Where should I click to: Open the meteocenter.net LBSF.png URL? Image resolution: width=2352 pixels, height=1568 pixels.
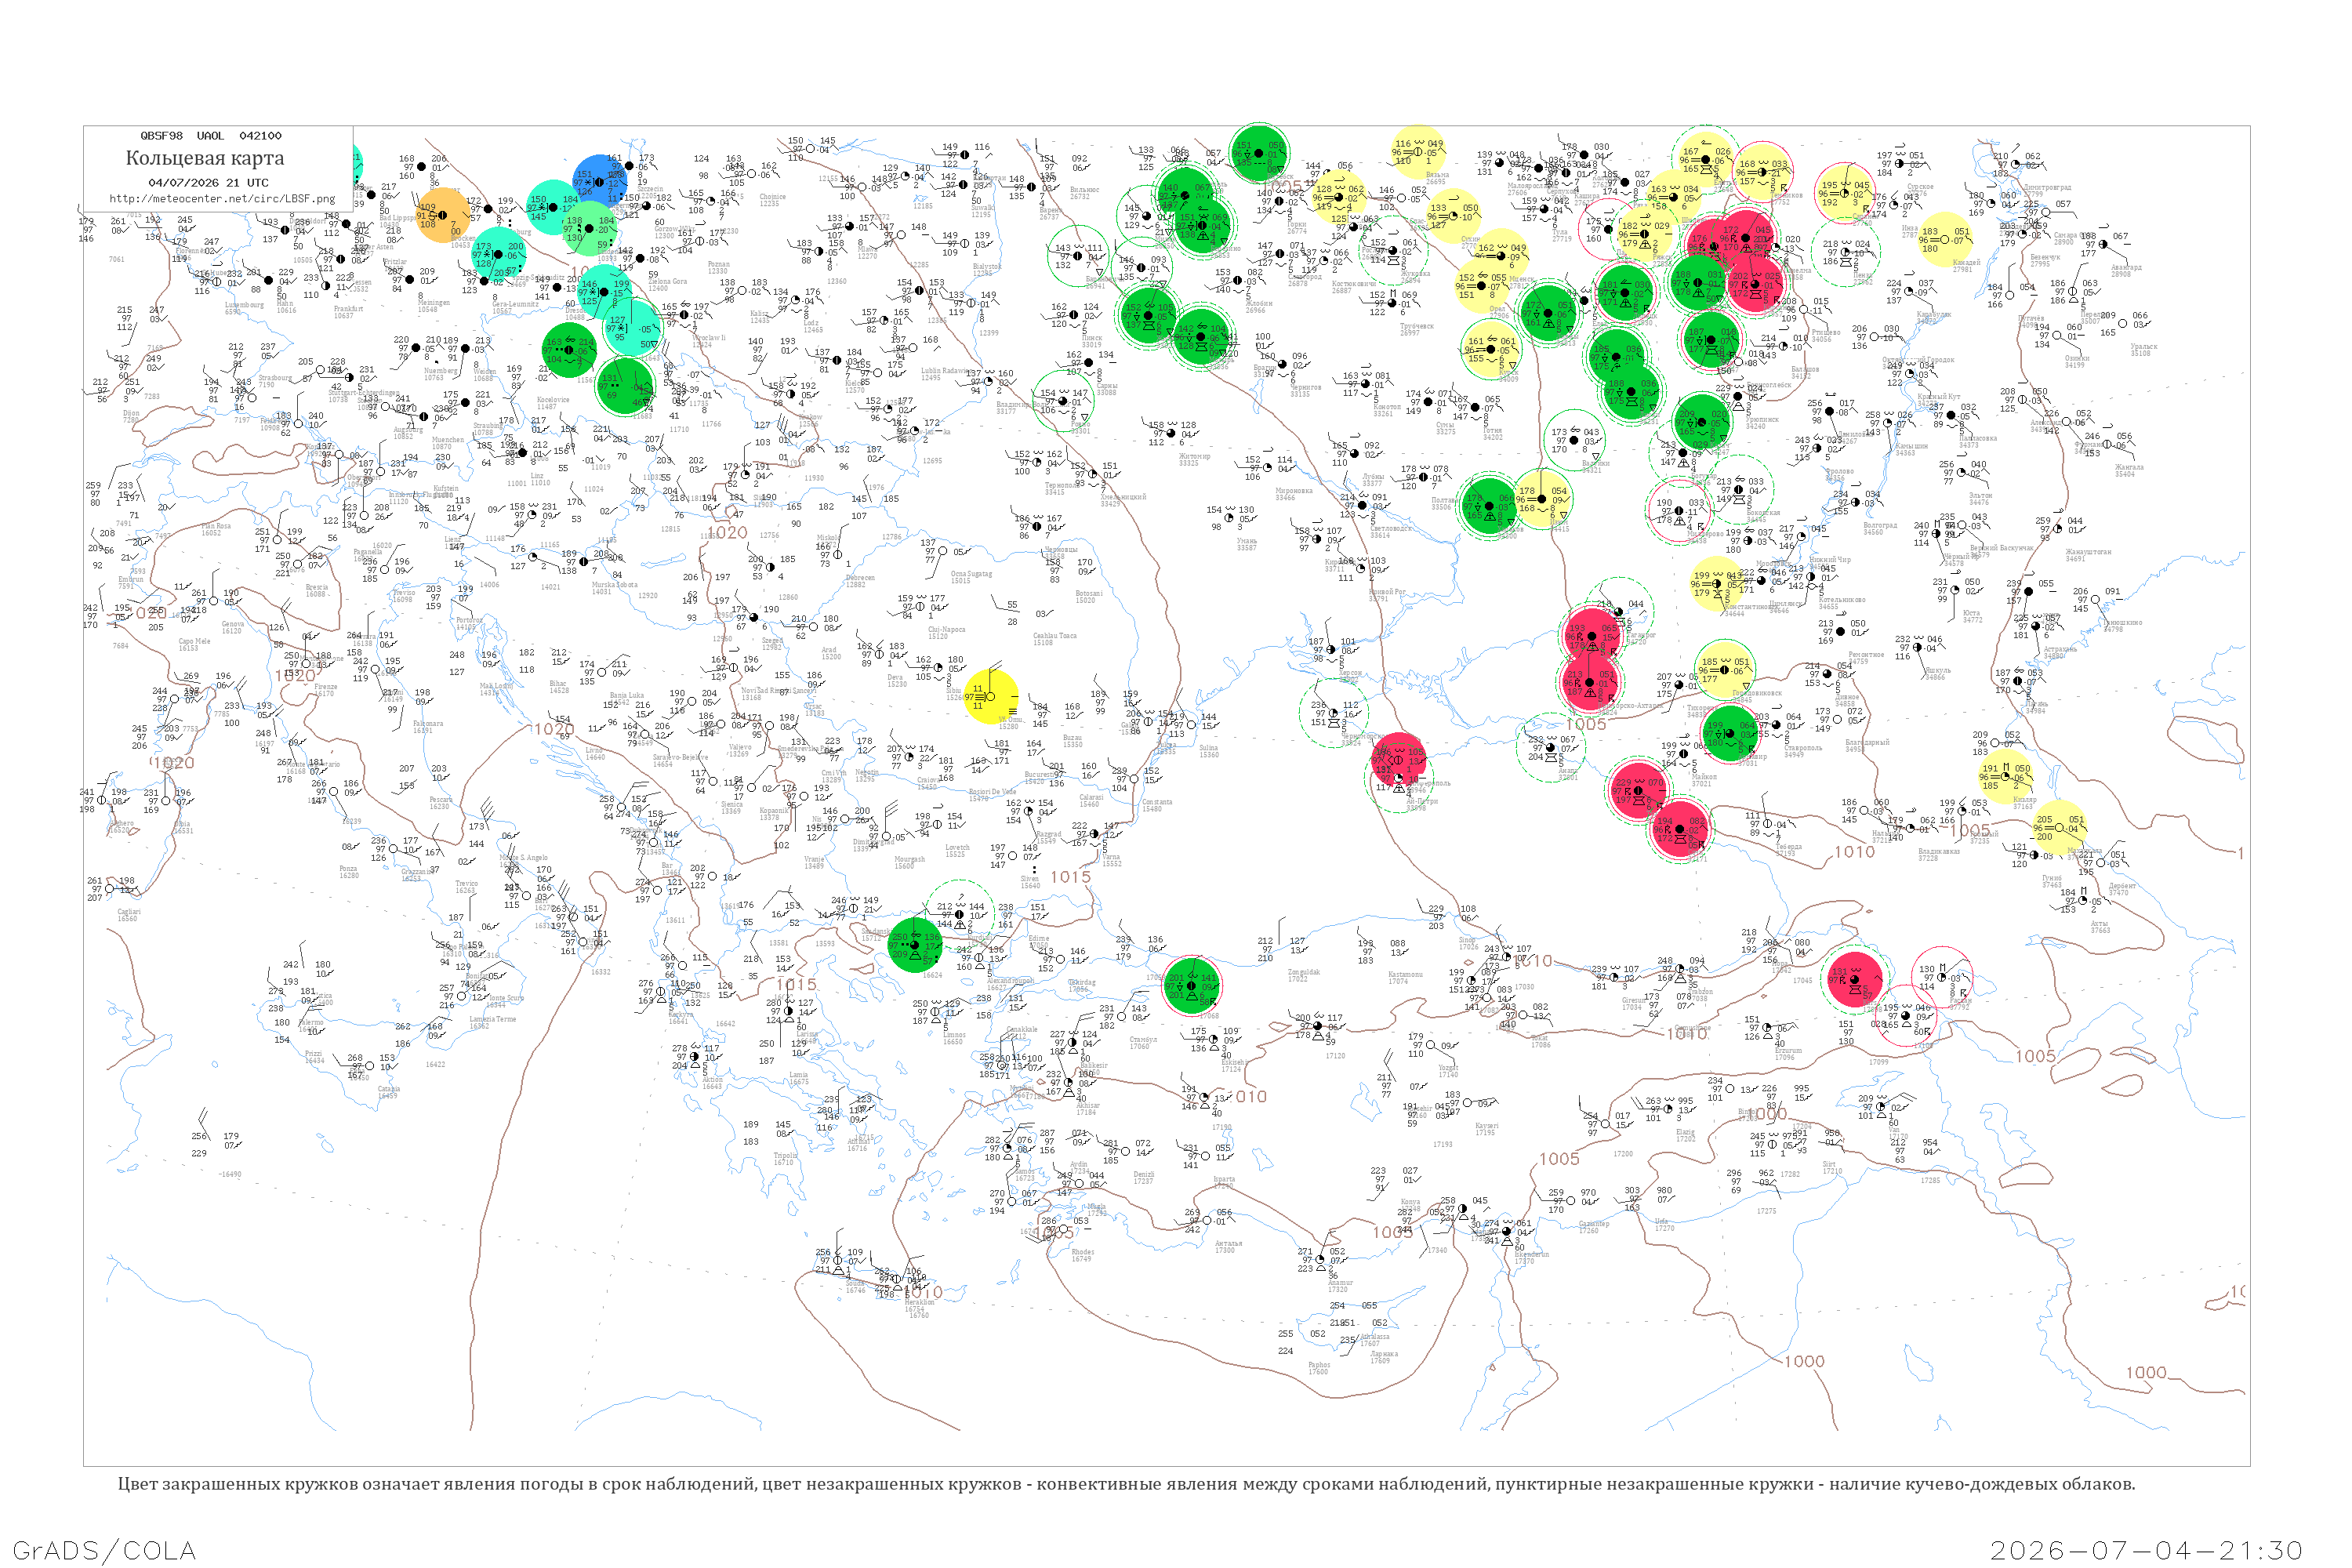[x=221, y=199]
